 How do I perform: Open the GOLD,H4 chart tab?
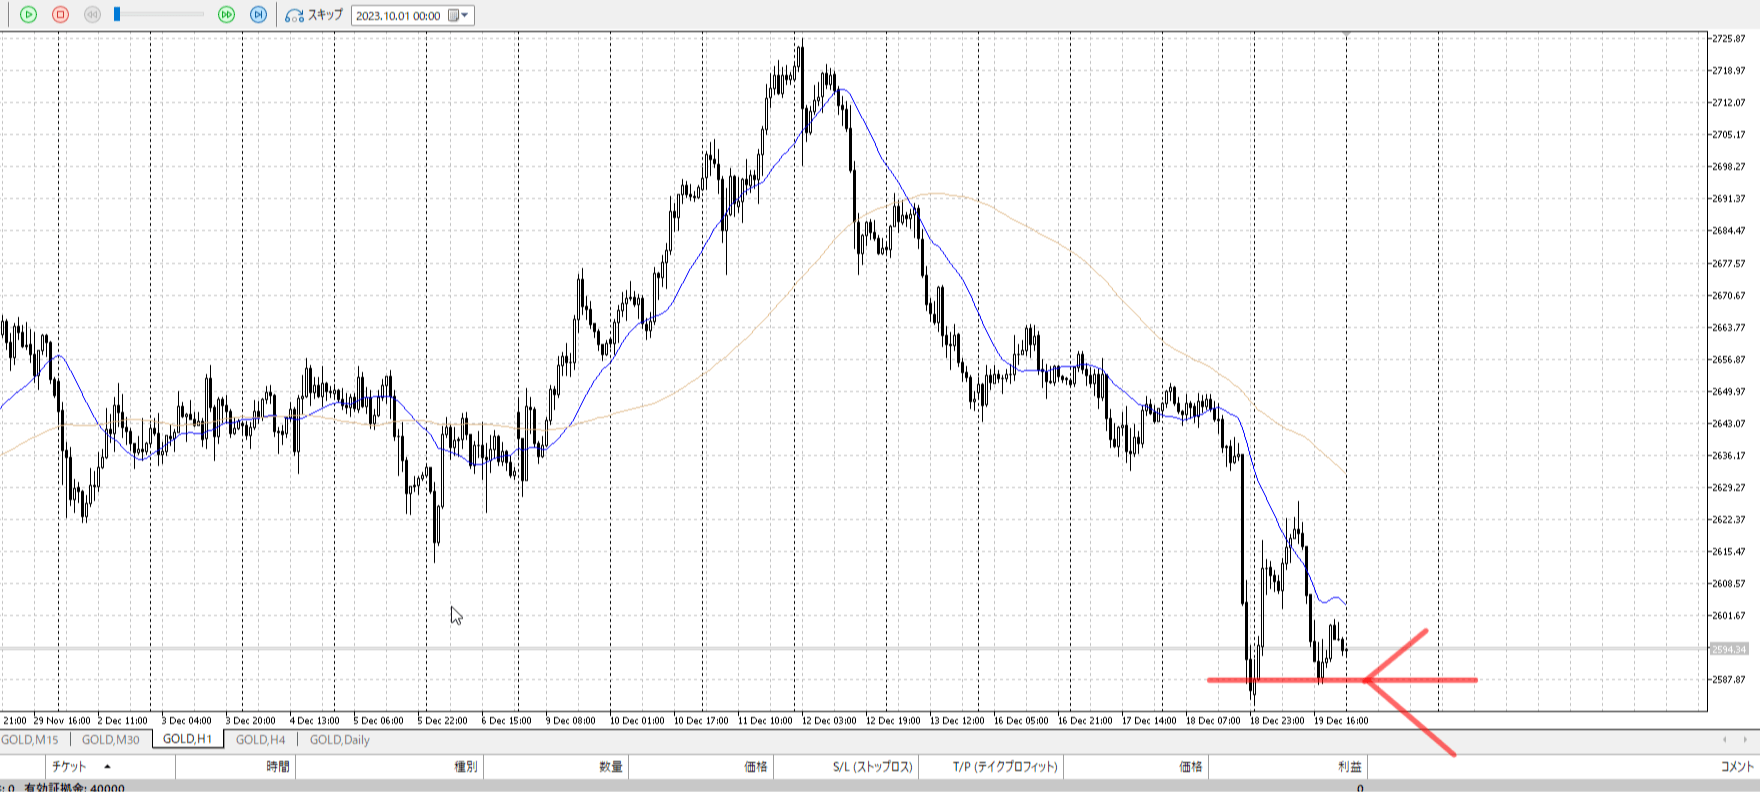(260, 740)
